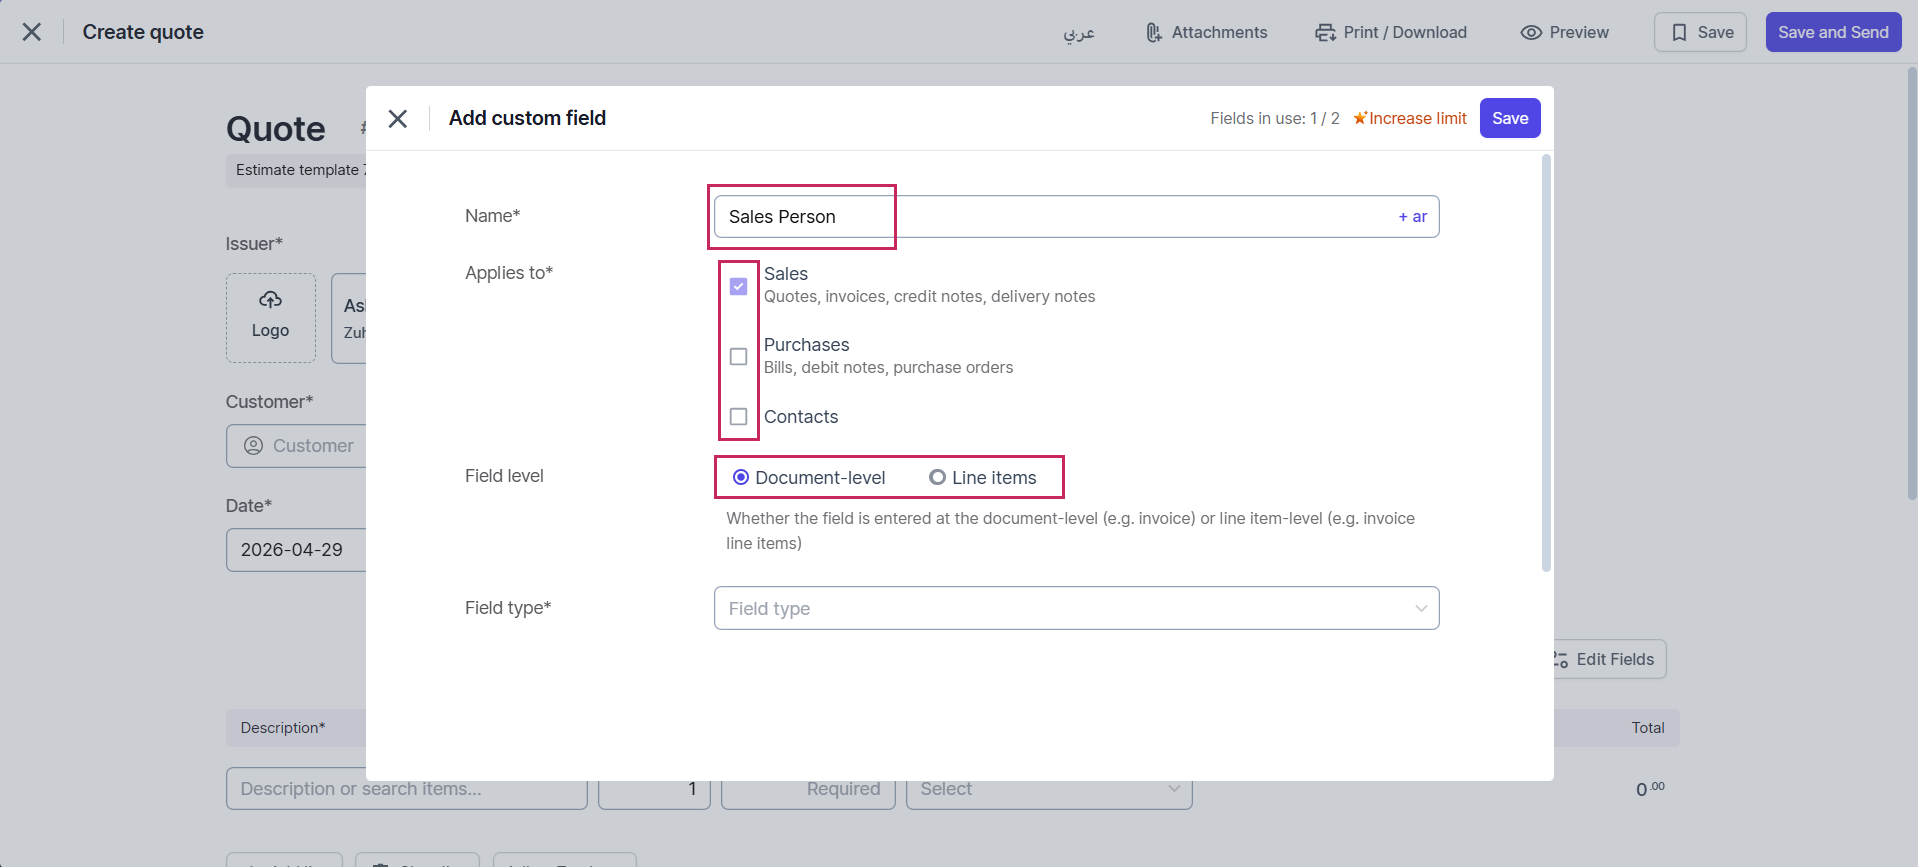Click the bookmark Save button in header

[x=1699, y=33]
